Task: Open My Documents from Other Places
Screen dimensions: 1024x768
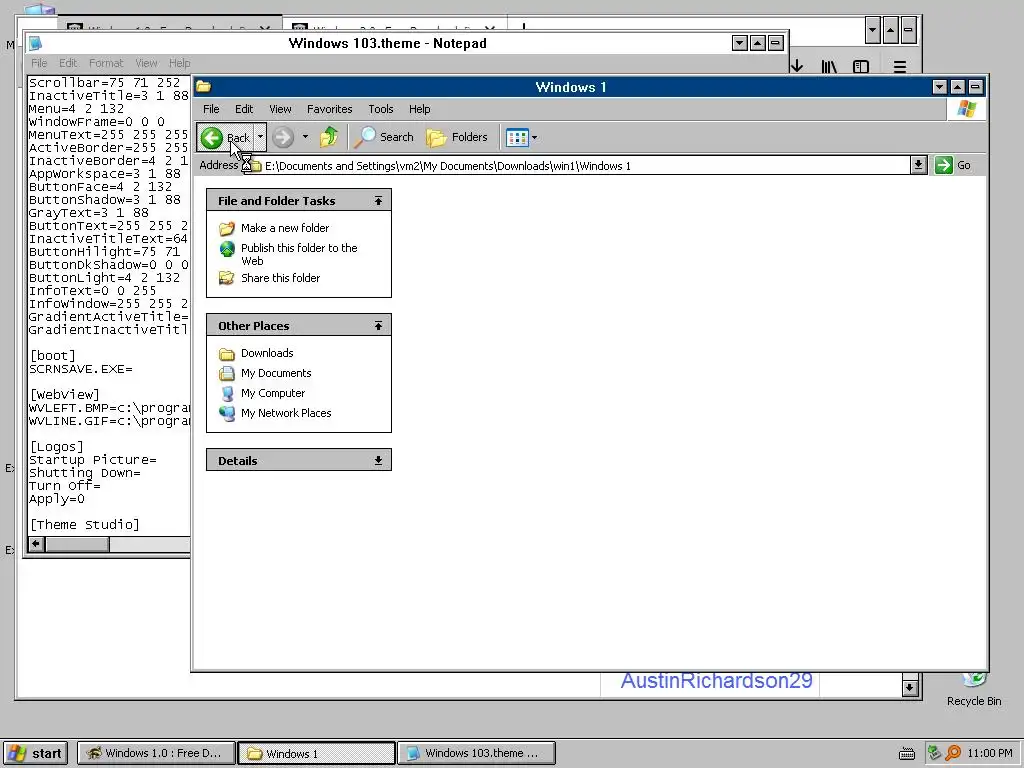Action: (x=276, y=374)
